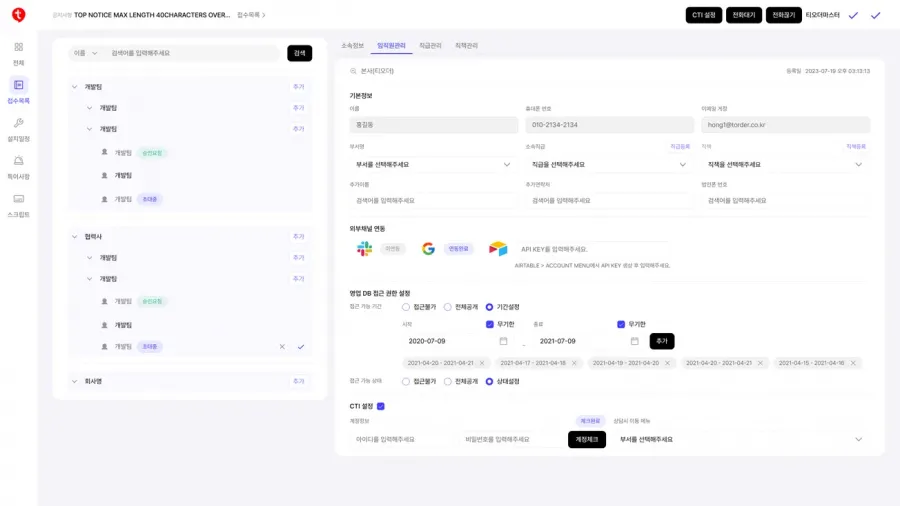Collapse the first 개발팀 subgroup under 협력사

[90, 258]
